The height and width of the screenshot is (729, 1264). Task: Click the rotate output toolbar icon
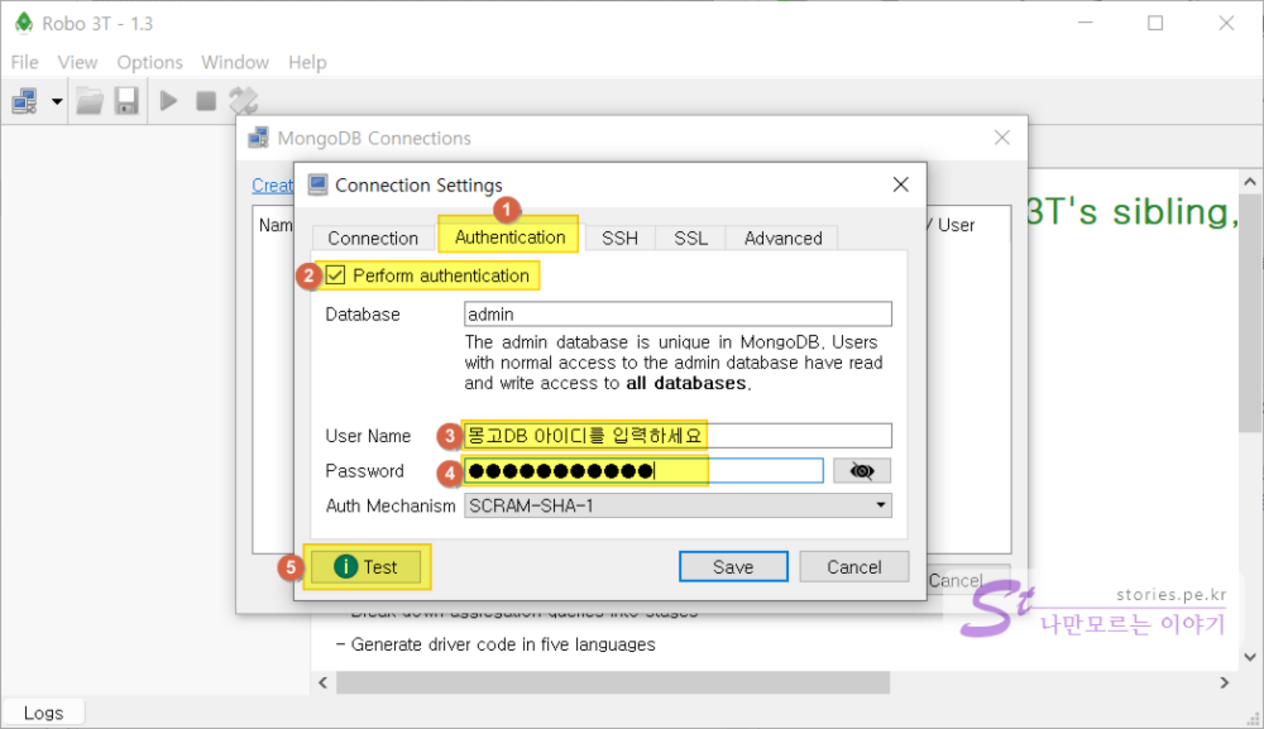pos(243,101)
